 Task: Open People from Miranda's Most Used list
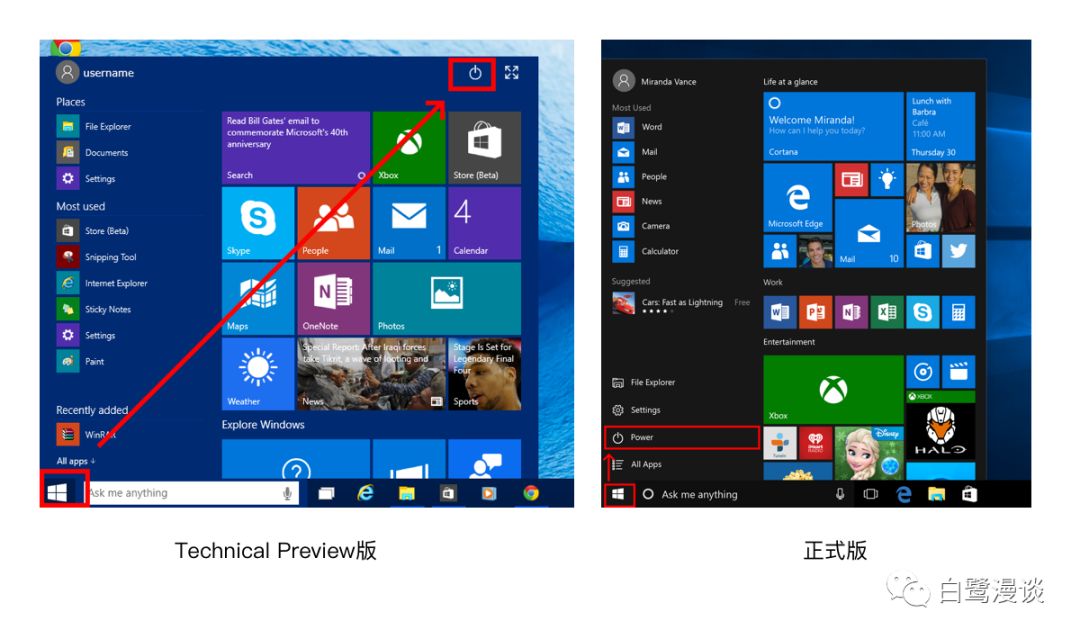(x=640, y=176)
